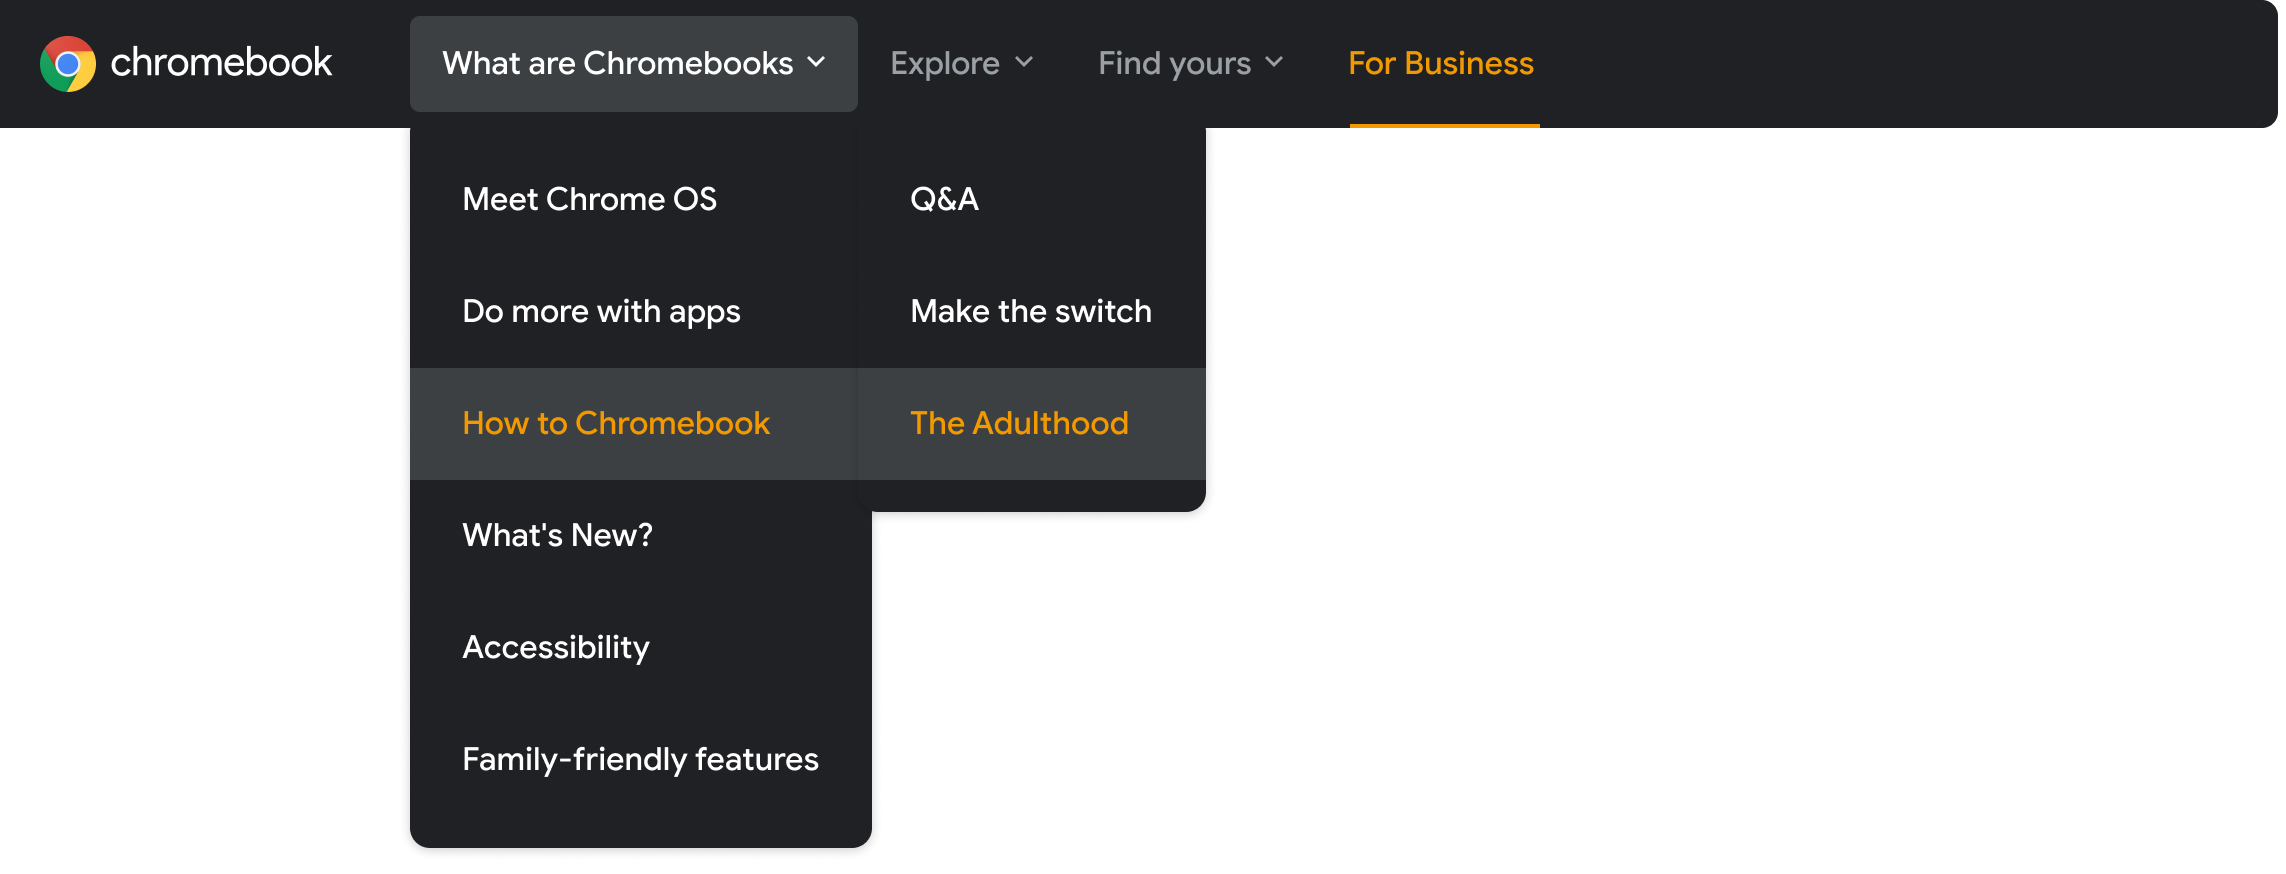Image resolution: width=2286 pixels, height=874 pixels.
Task: Click the chevron beside What are Chromebooks
Action: tap(817, 63)
